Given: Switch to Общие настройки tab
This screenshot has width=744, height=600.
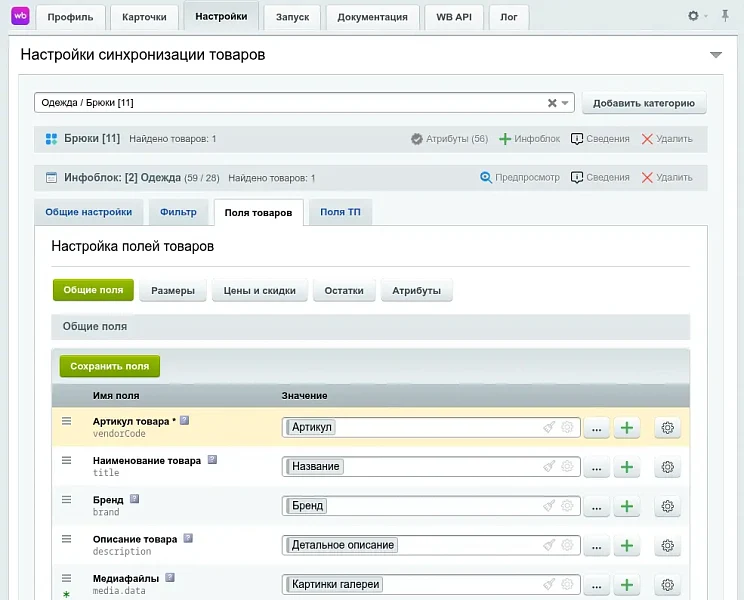Looking at the screenshot, I should coord(89,212).
